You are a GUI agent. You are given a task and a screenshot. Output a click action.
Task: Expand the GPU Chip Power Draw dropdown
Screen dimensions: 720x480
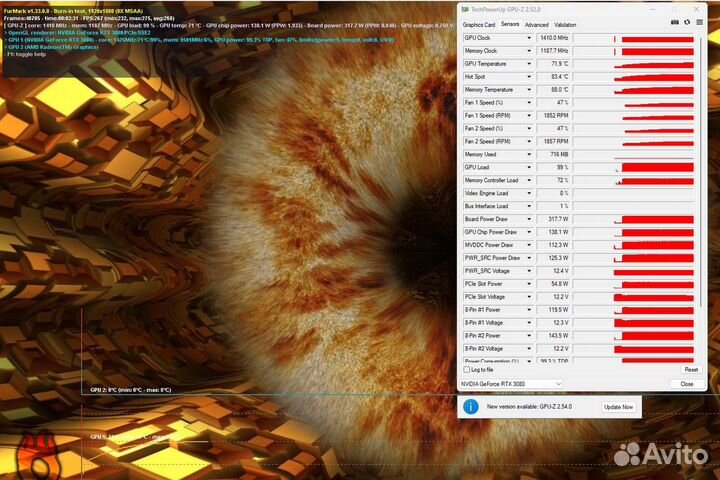[529, 232]
